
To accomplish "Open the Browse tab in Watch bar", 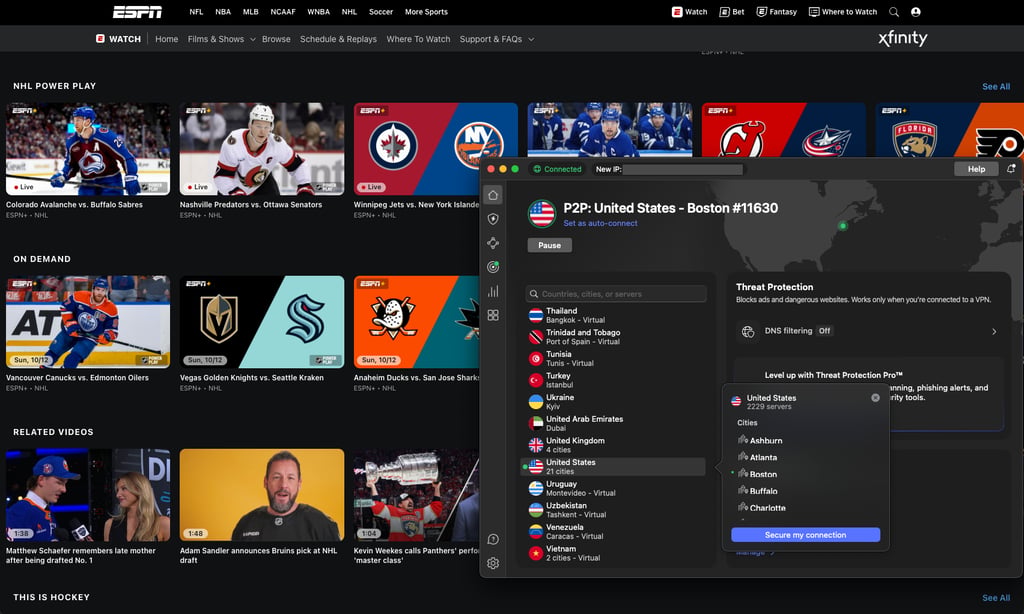I will click(276, 39).
